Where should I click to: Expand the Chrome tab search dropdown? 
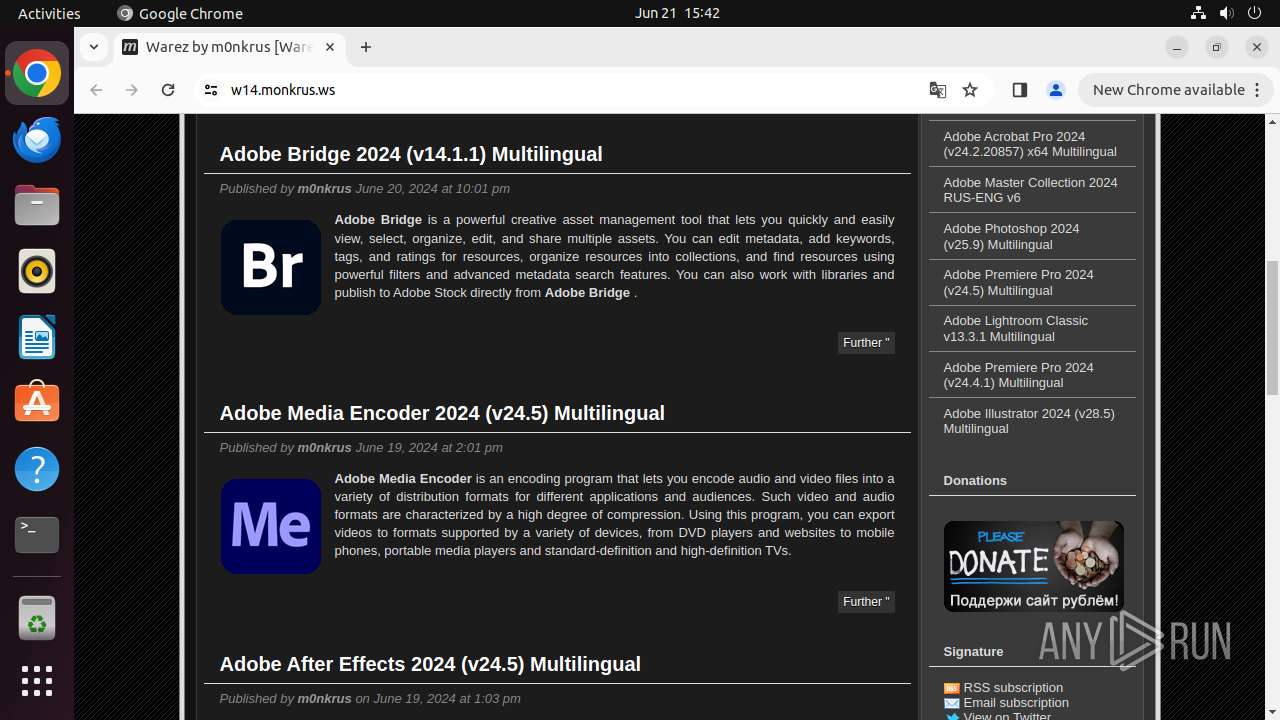[93, 47]
